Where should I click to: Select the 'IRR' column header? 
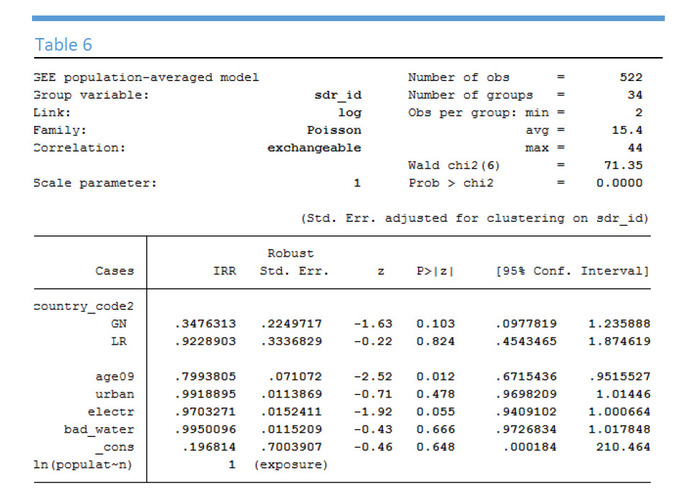pyautogui.click(x=225, y=271)
